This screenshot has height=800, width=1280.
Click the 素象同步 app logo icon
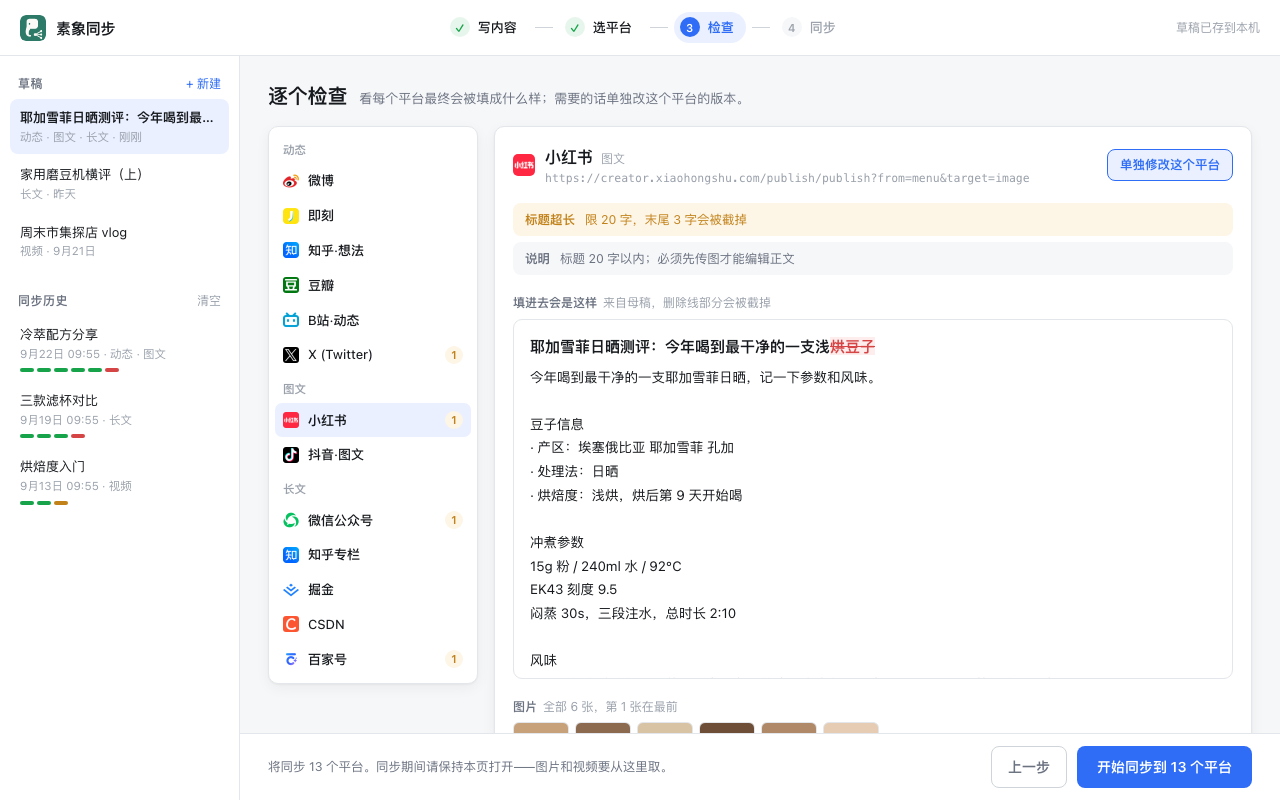33,28
